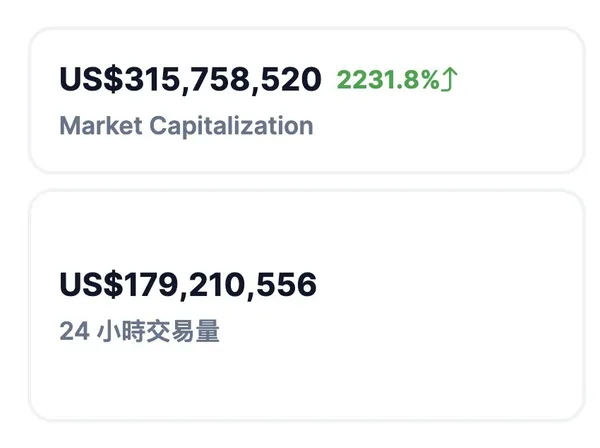Select the US$315,758,520 market cap value
The image size is (600, 448).
190,80
